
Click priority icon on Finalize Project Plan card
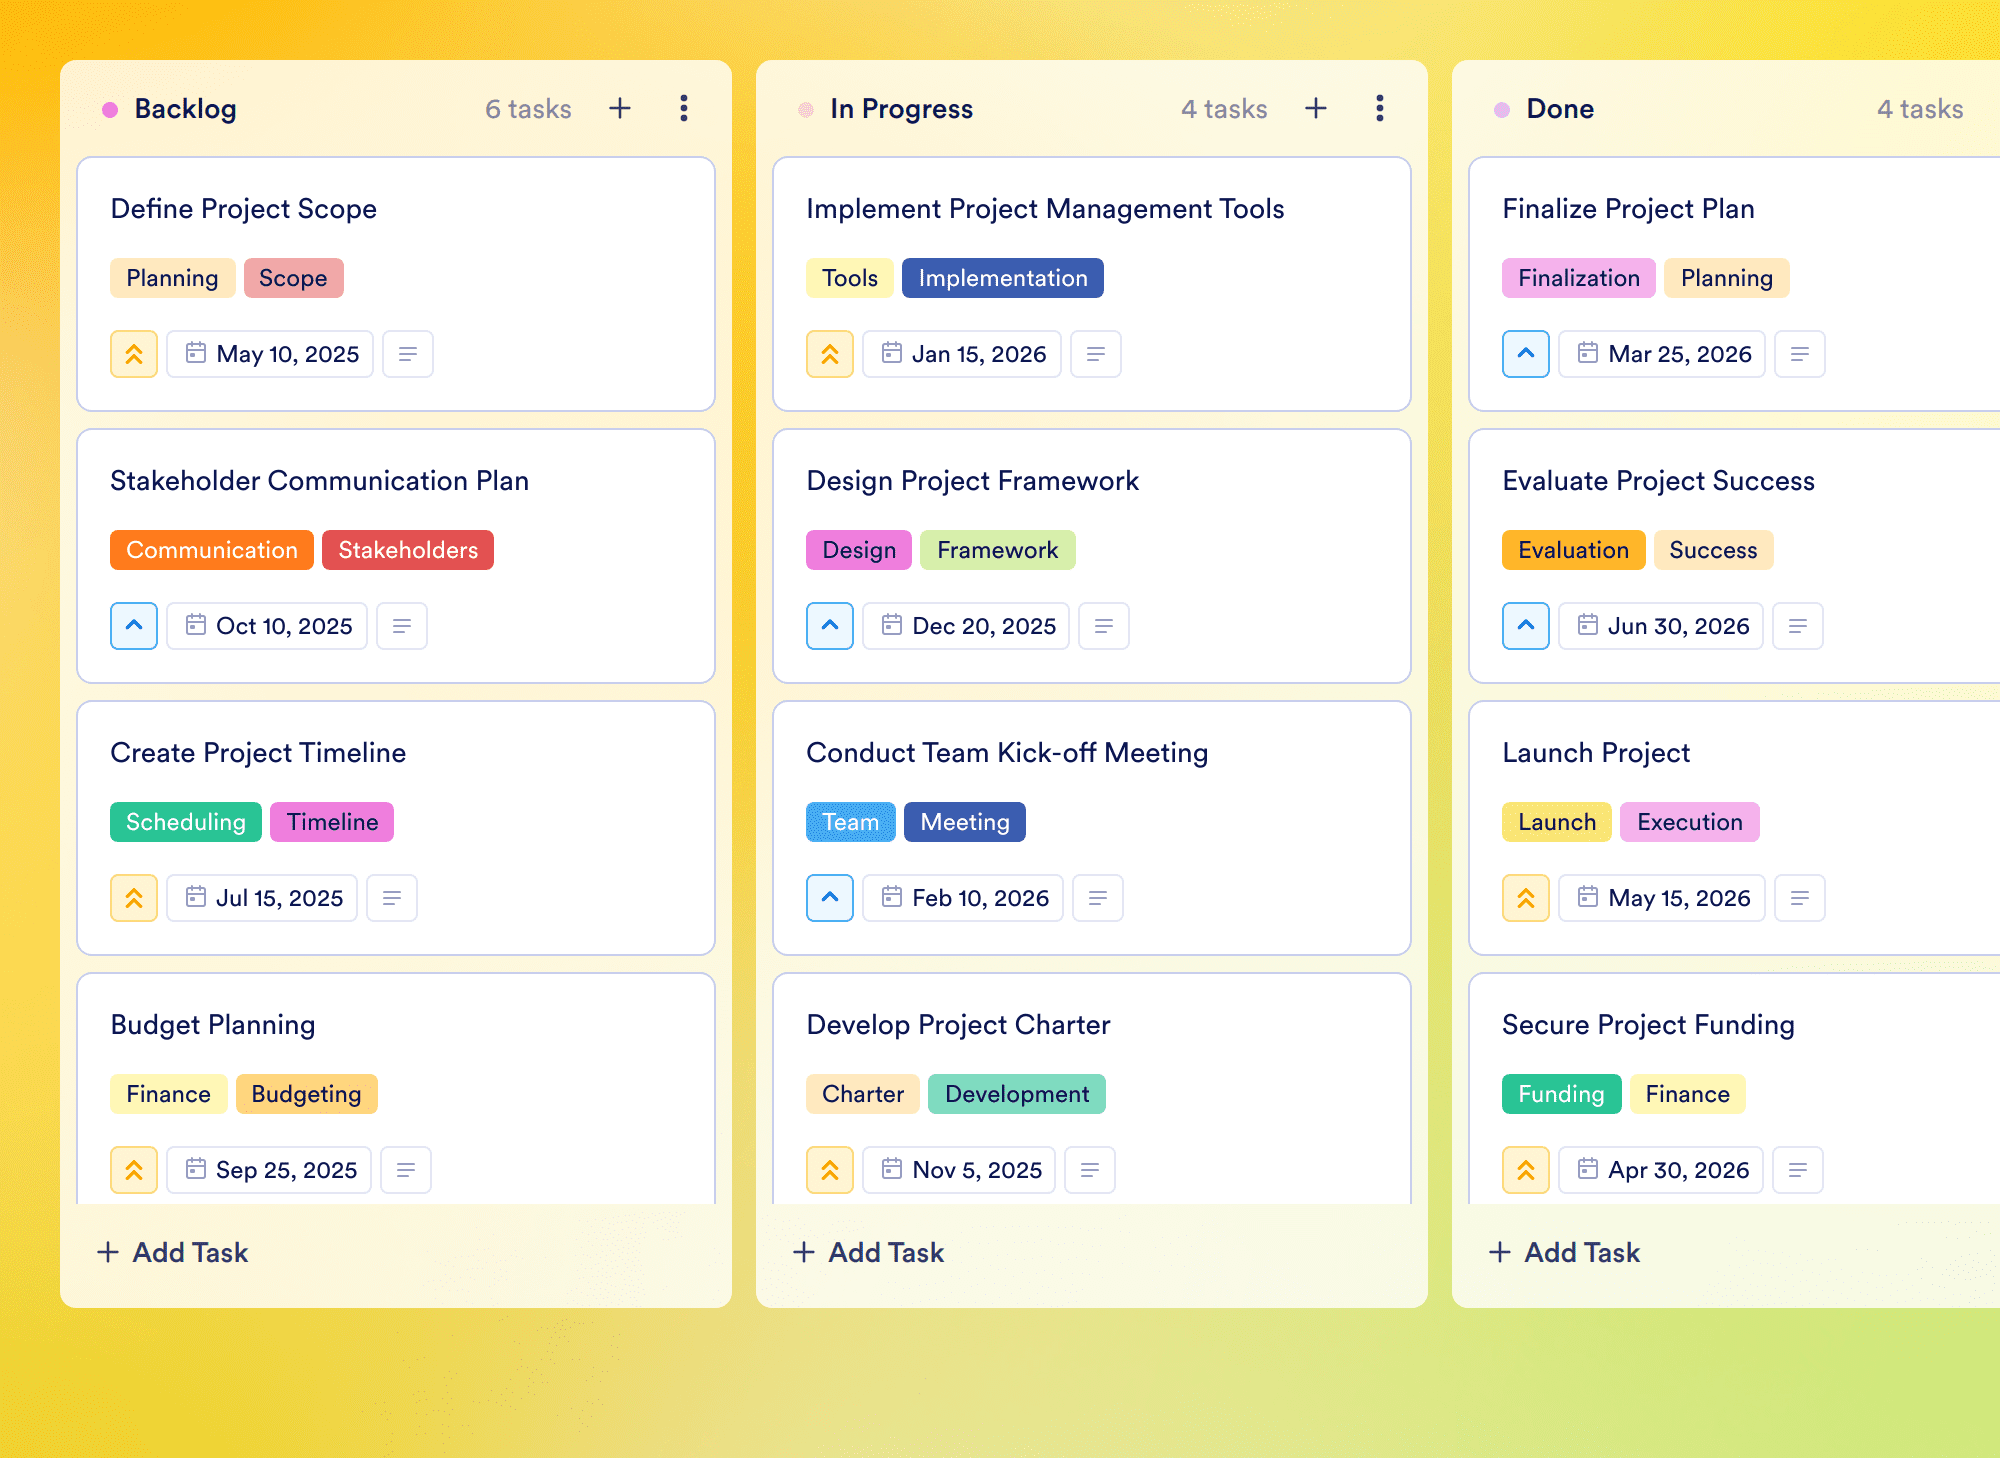coord(1526,354)
